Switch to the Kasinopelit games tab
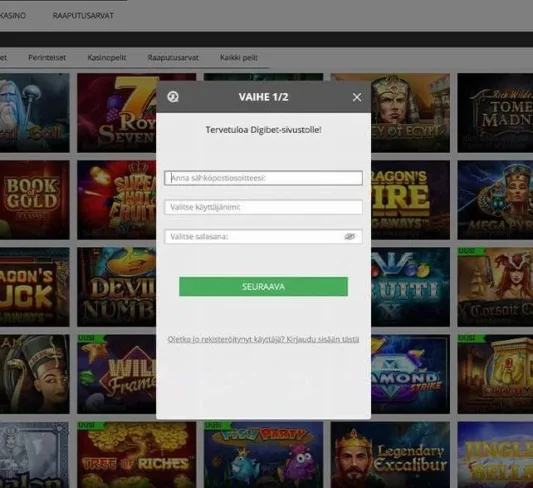 (x=107, y=58)
